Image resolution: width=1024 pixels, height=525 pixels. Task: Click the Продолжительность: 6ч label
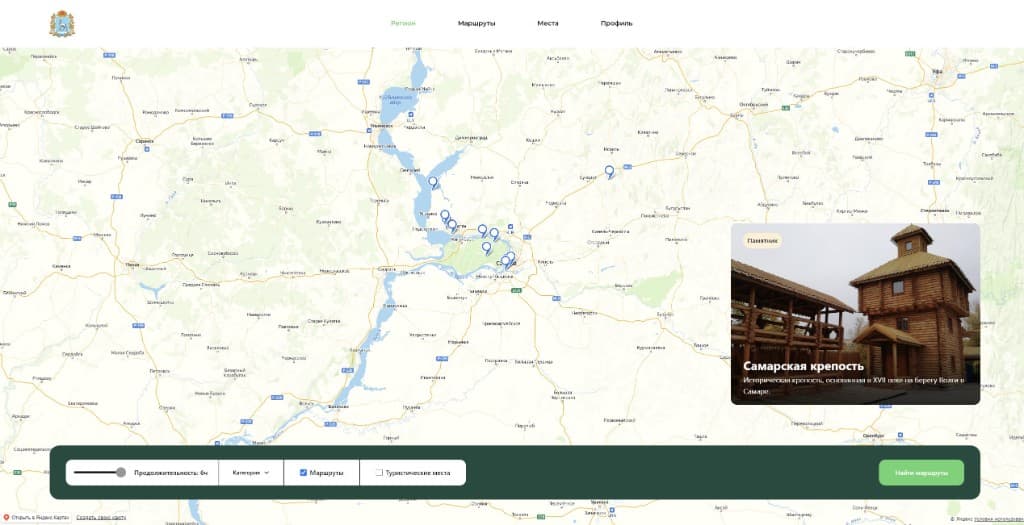pyautogui.click(x=171, y=473)
